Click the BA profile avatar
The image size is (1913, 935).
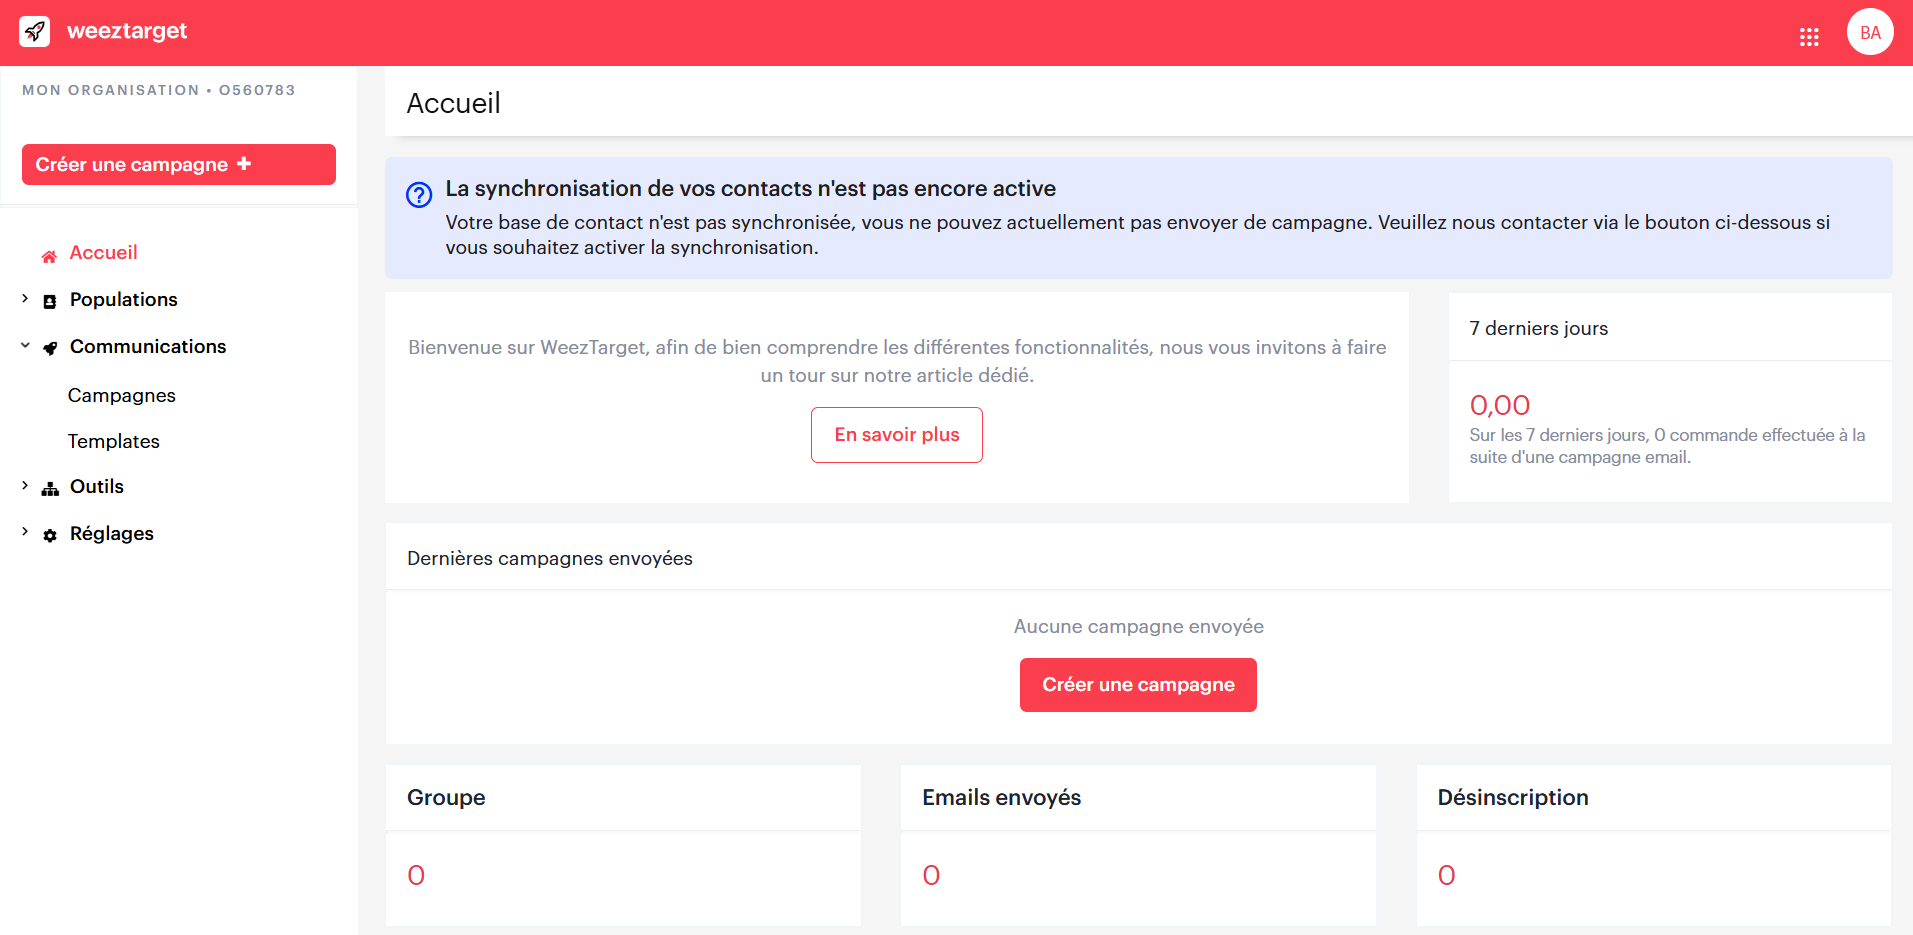pyautogui.click(x=1869, y=31)
